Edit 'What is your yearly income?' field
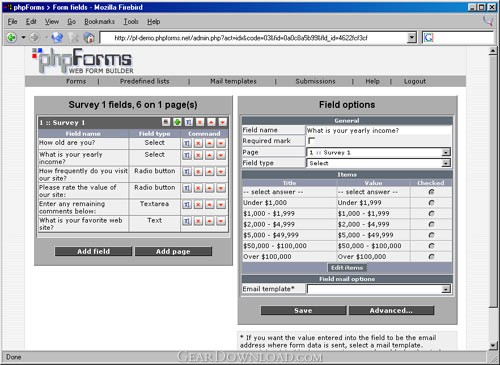The image size is (500, 365). point(187,155)
